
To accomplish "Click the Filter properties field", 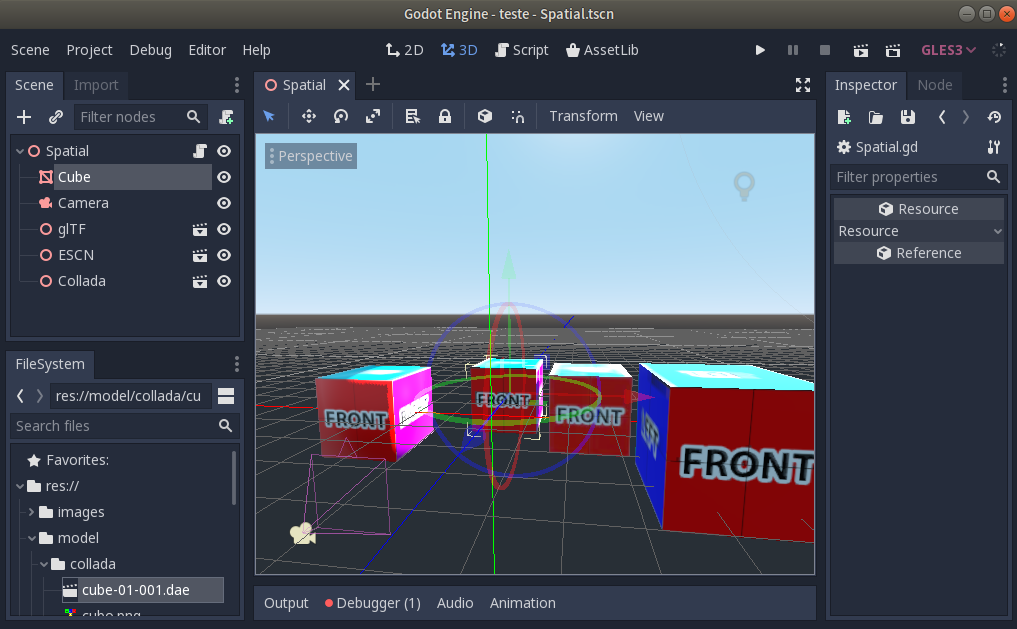I will pyautogui.click(x=918, y=177).
